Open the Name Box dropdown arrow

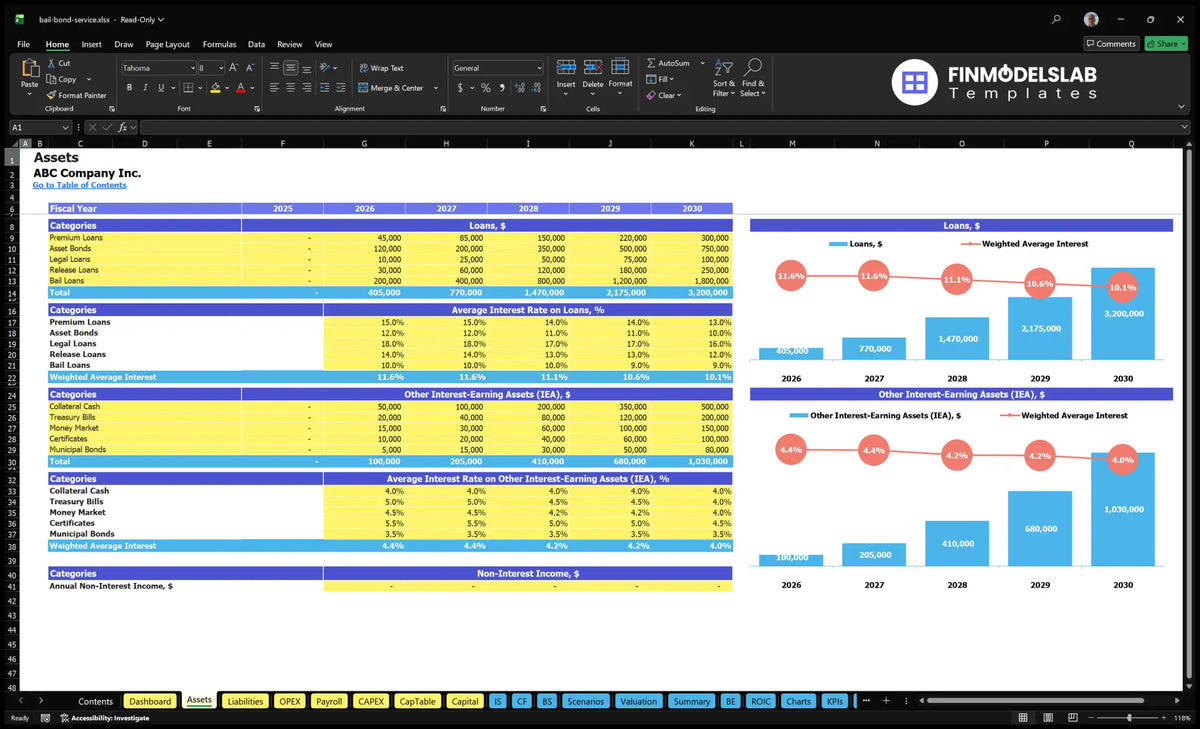tap(65, 127)
